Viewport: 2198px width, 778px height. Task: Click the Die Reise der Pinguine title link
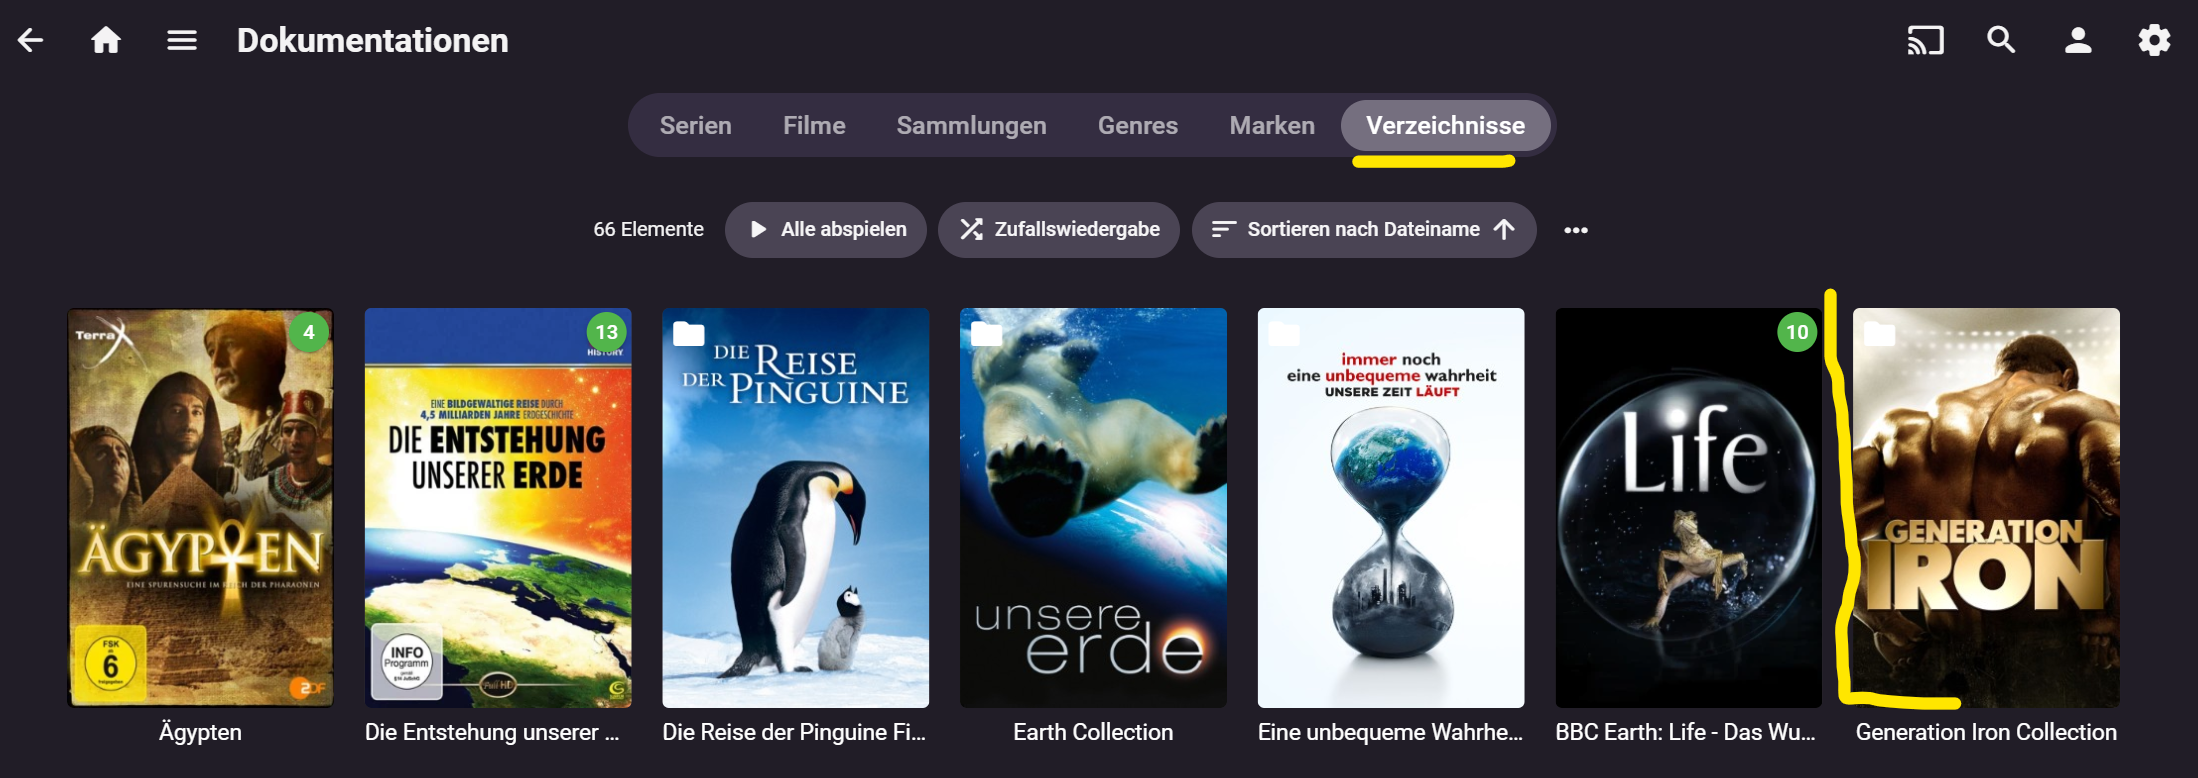tap(794, 733)
